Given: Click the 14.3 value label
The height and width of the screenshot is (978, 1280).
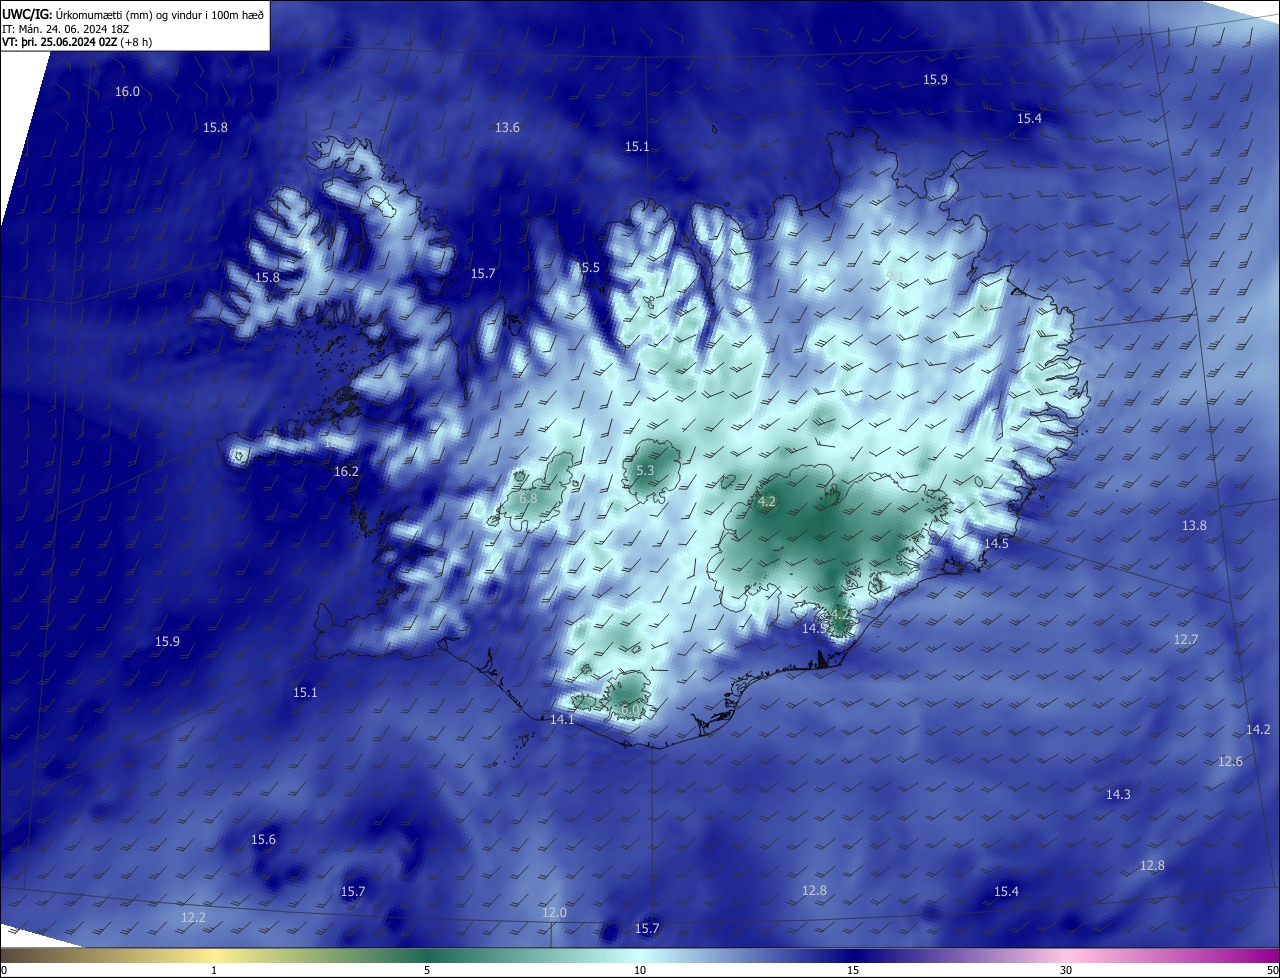Looking at the screenshot, I should coord(1118,795).
